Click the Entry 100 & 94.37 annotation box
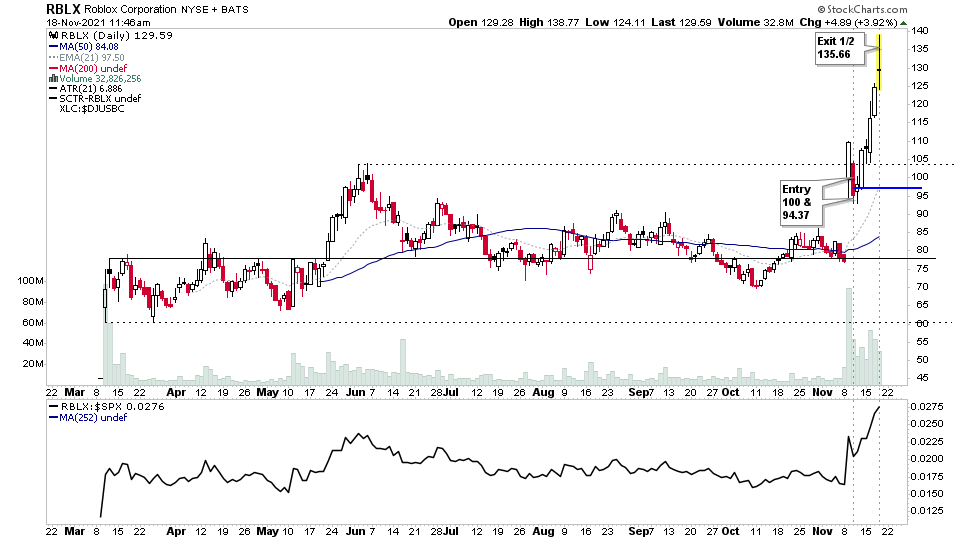The height and width of the screenshot is (540, 960). [801, 202]
